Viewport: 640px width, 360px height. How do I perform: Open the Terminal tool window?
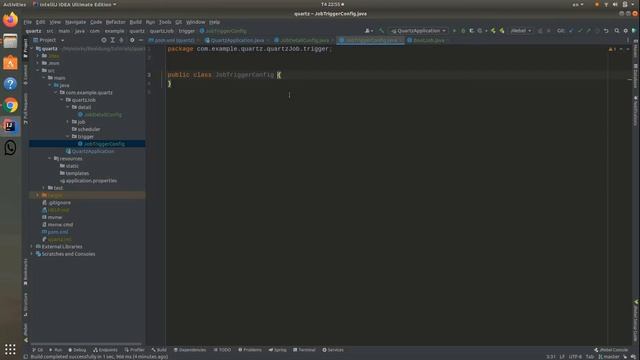click(304, 350)
